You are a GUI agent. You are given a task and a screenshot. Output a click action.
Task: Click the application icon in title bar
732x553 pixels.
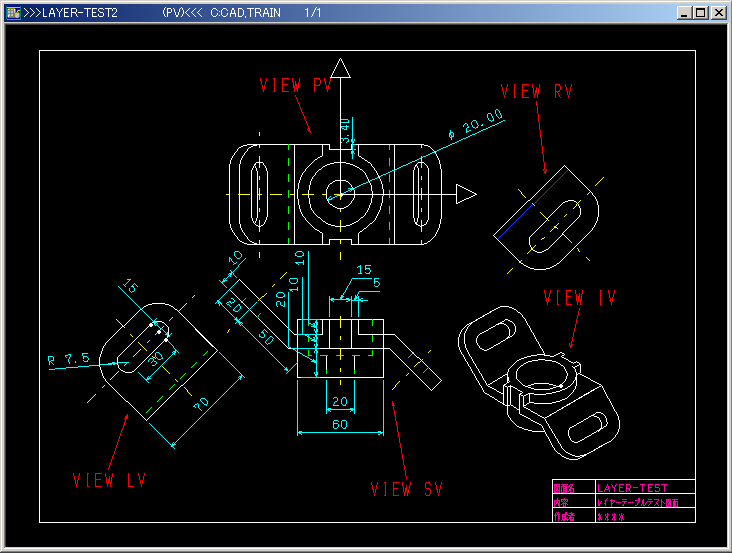pyautogui.click(x=12, y=13)
